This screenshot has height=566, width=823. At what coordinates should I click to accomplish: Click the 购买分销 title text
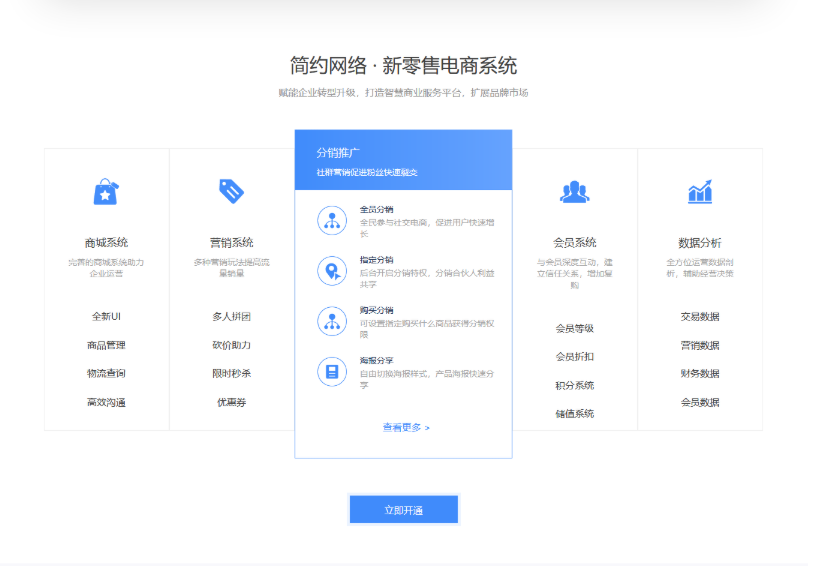(x=376, y=310)
